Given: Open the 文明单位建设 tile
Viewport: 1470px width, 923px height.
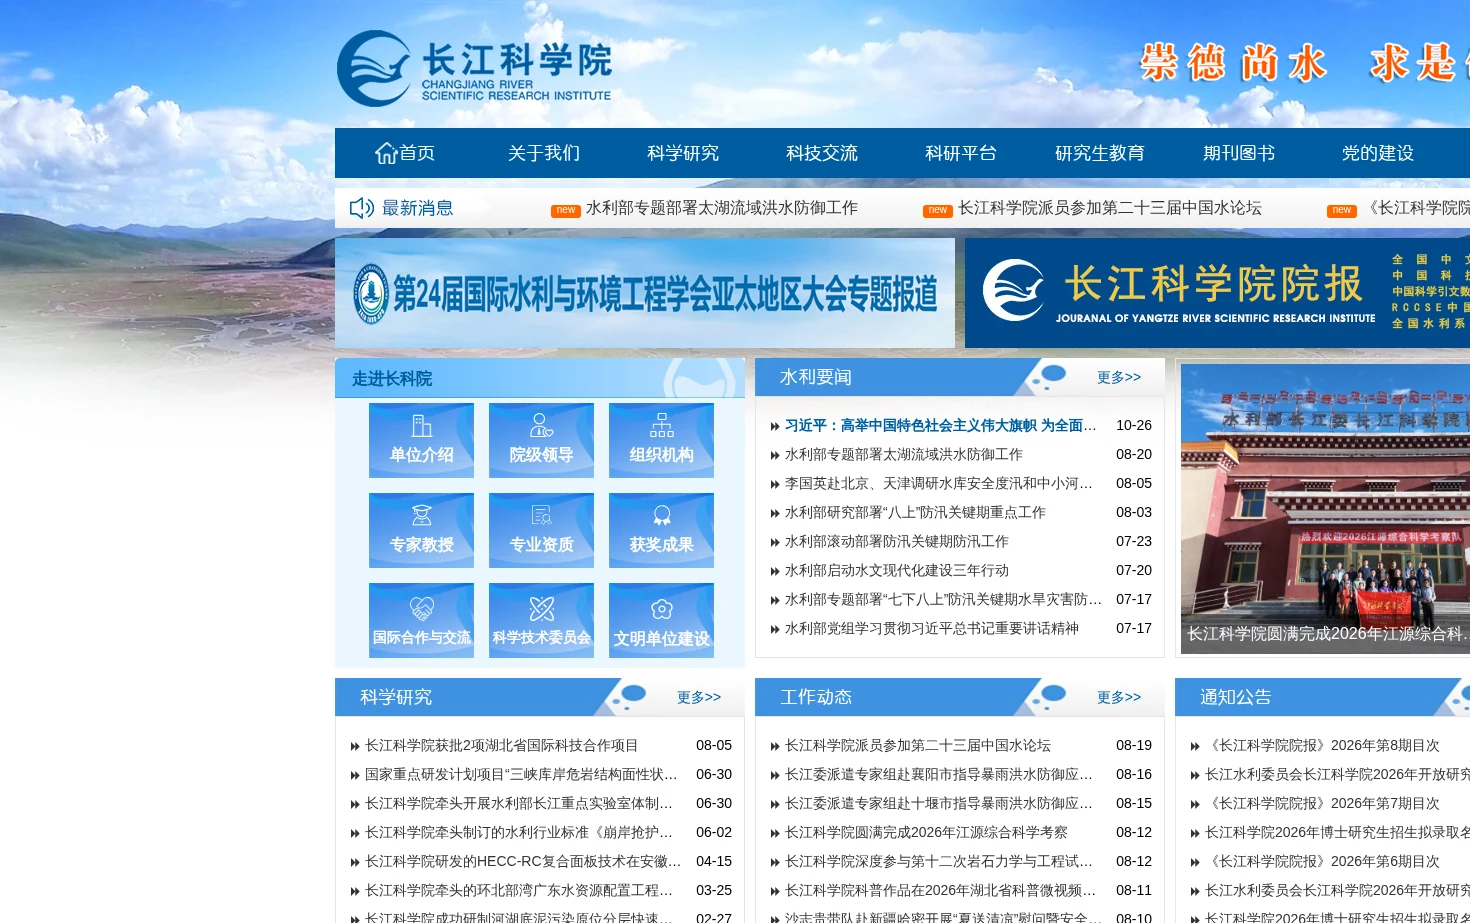Looking at the screenshot, I should (x=661, y=620).
